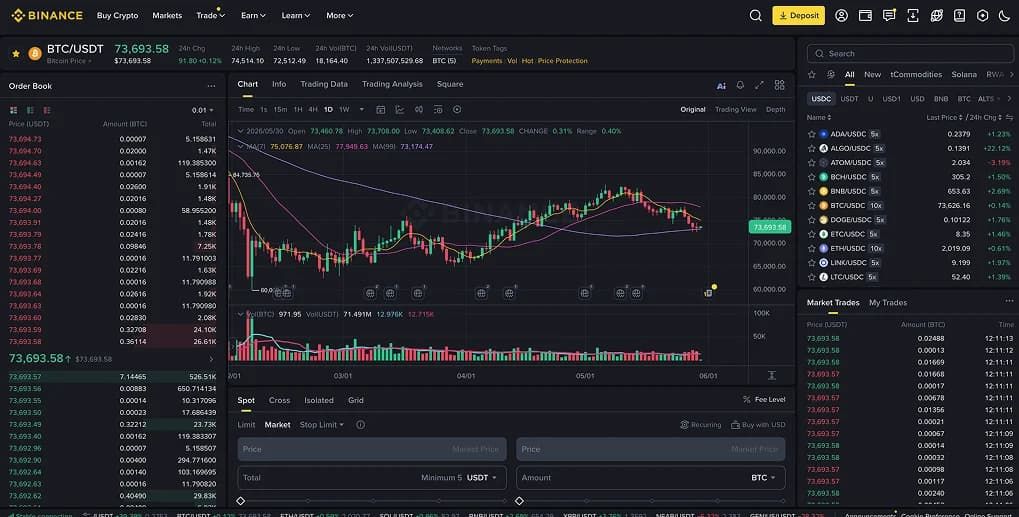Viewport: 1019px width, 517px height.
Task: Open the chart layout grid icon
Action: [779, 85]
